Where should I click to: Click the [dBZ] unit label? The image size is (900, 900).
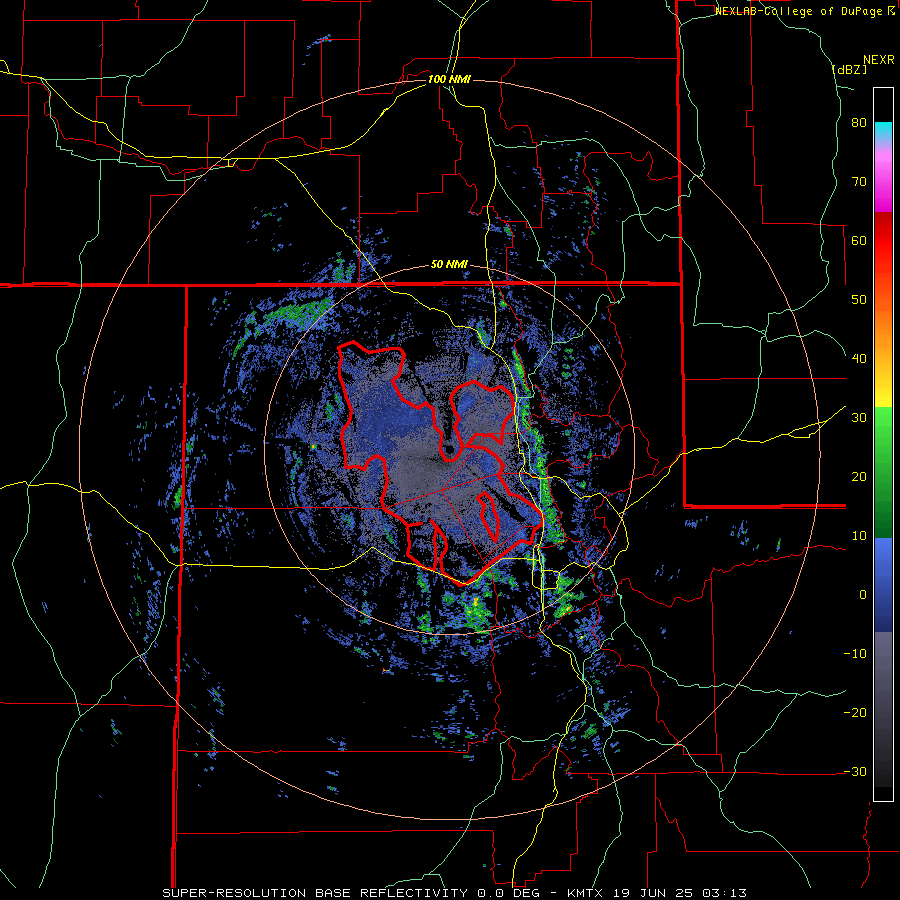[849, 69]
